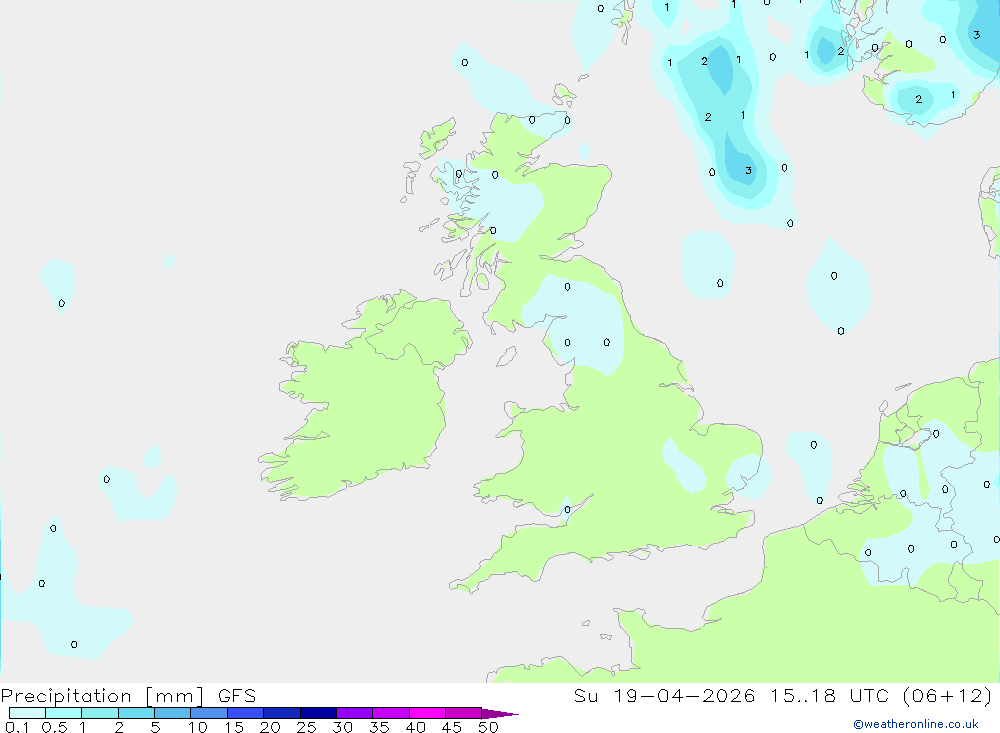Select the 40–45 mm magenta legend swatch
The height and width of the screenshot is (733, 1000).
[427, 713]
